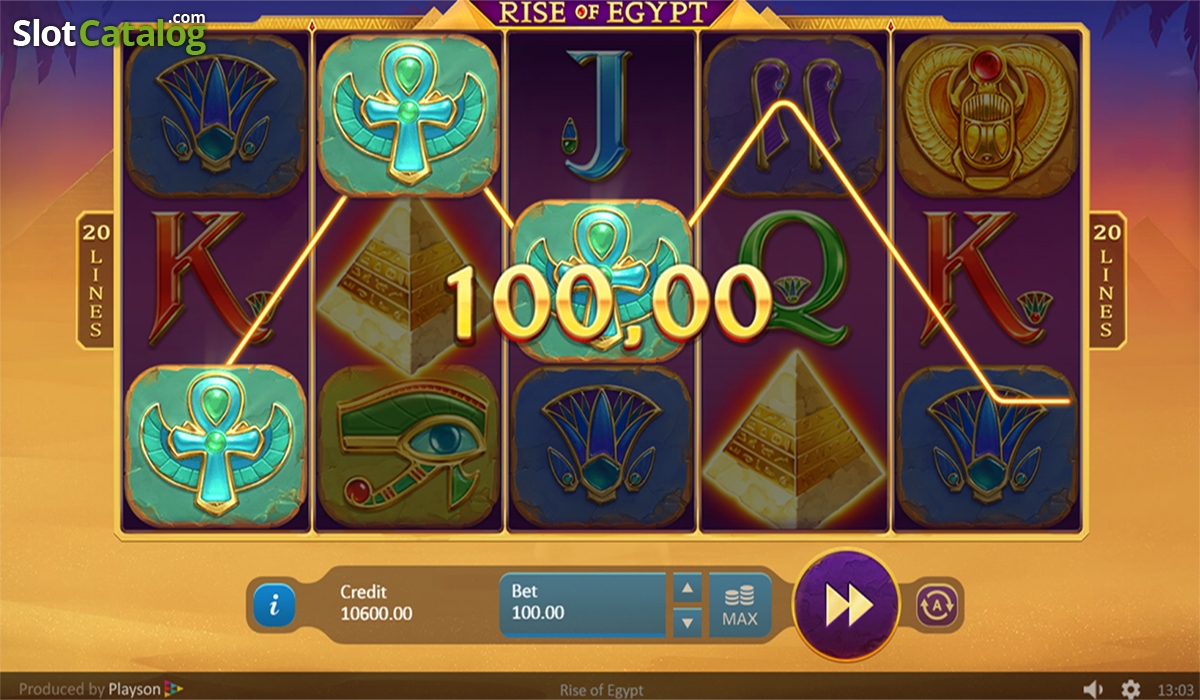Visit the SlotCatalog.com logo link

pyautogui.click(x=110, y=33)
